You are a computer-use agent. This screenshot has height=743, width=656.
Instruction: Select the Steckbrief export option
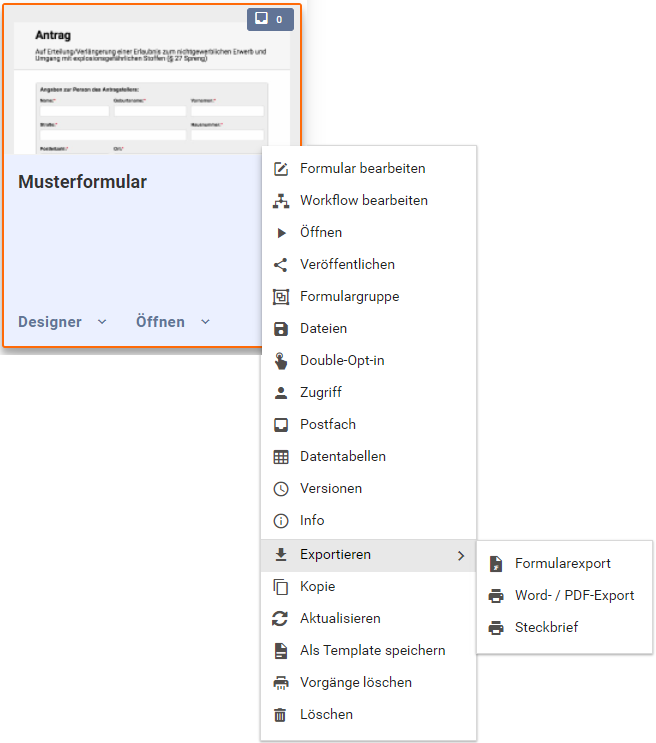(546, 628)
